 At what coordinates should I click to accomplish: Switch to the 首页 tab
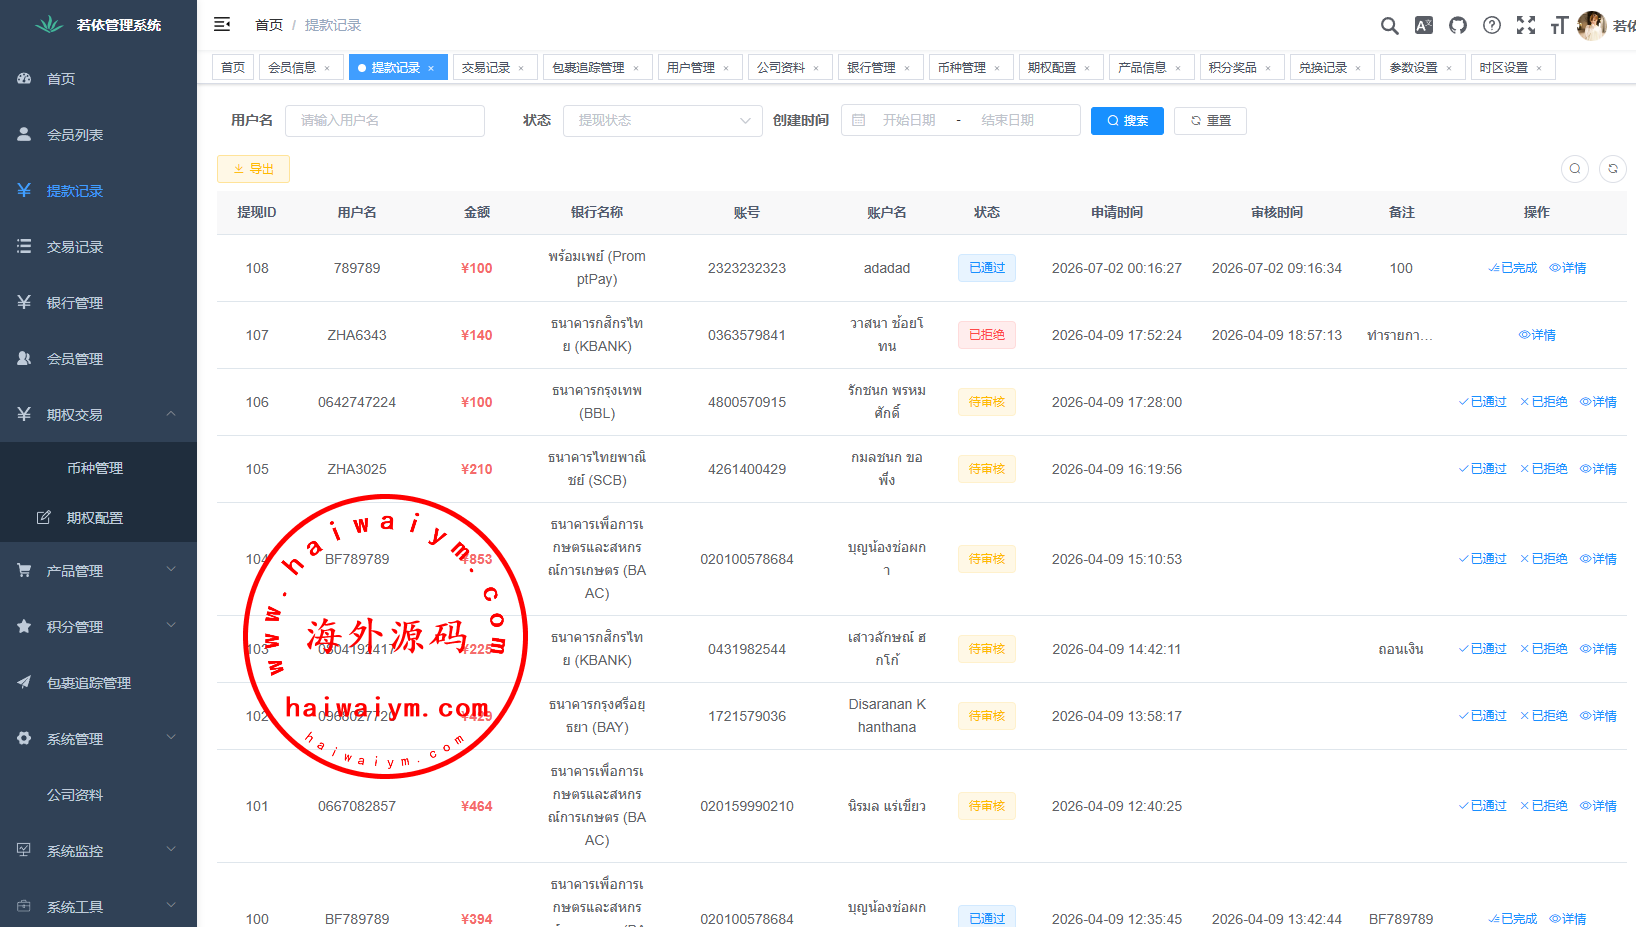[233, 68]
